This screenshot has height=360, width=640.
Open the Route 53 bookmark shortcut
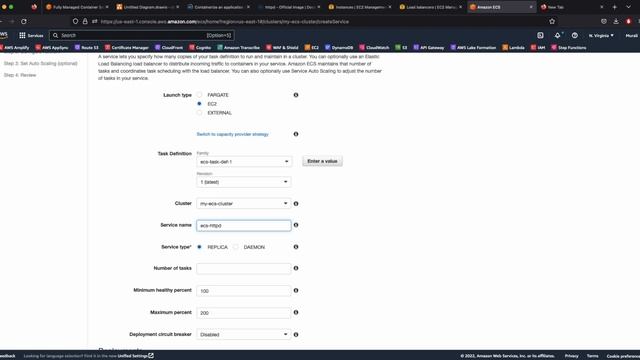pyautogui.click(x=87, y=48)
